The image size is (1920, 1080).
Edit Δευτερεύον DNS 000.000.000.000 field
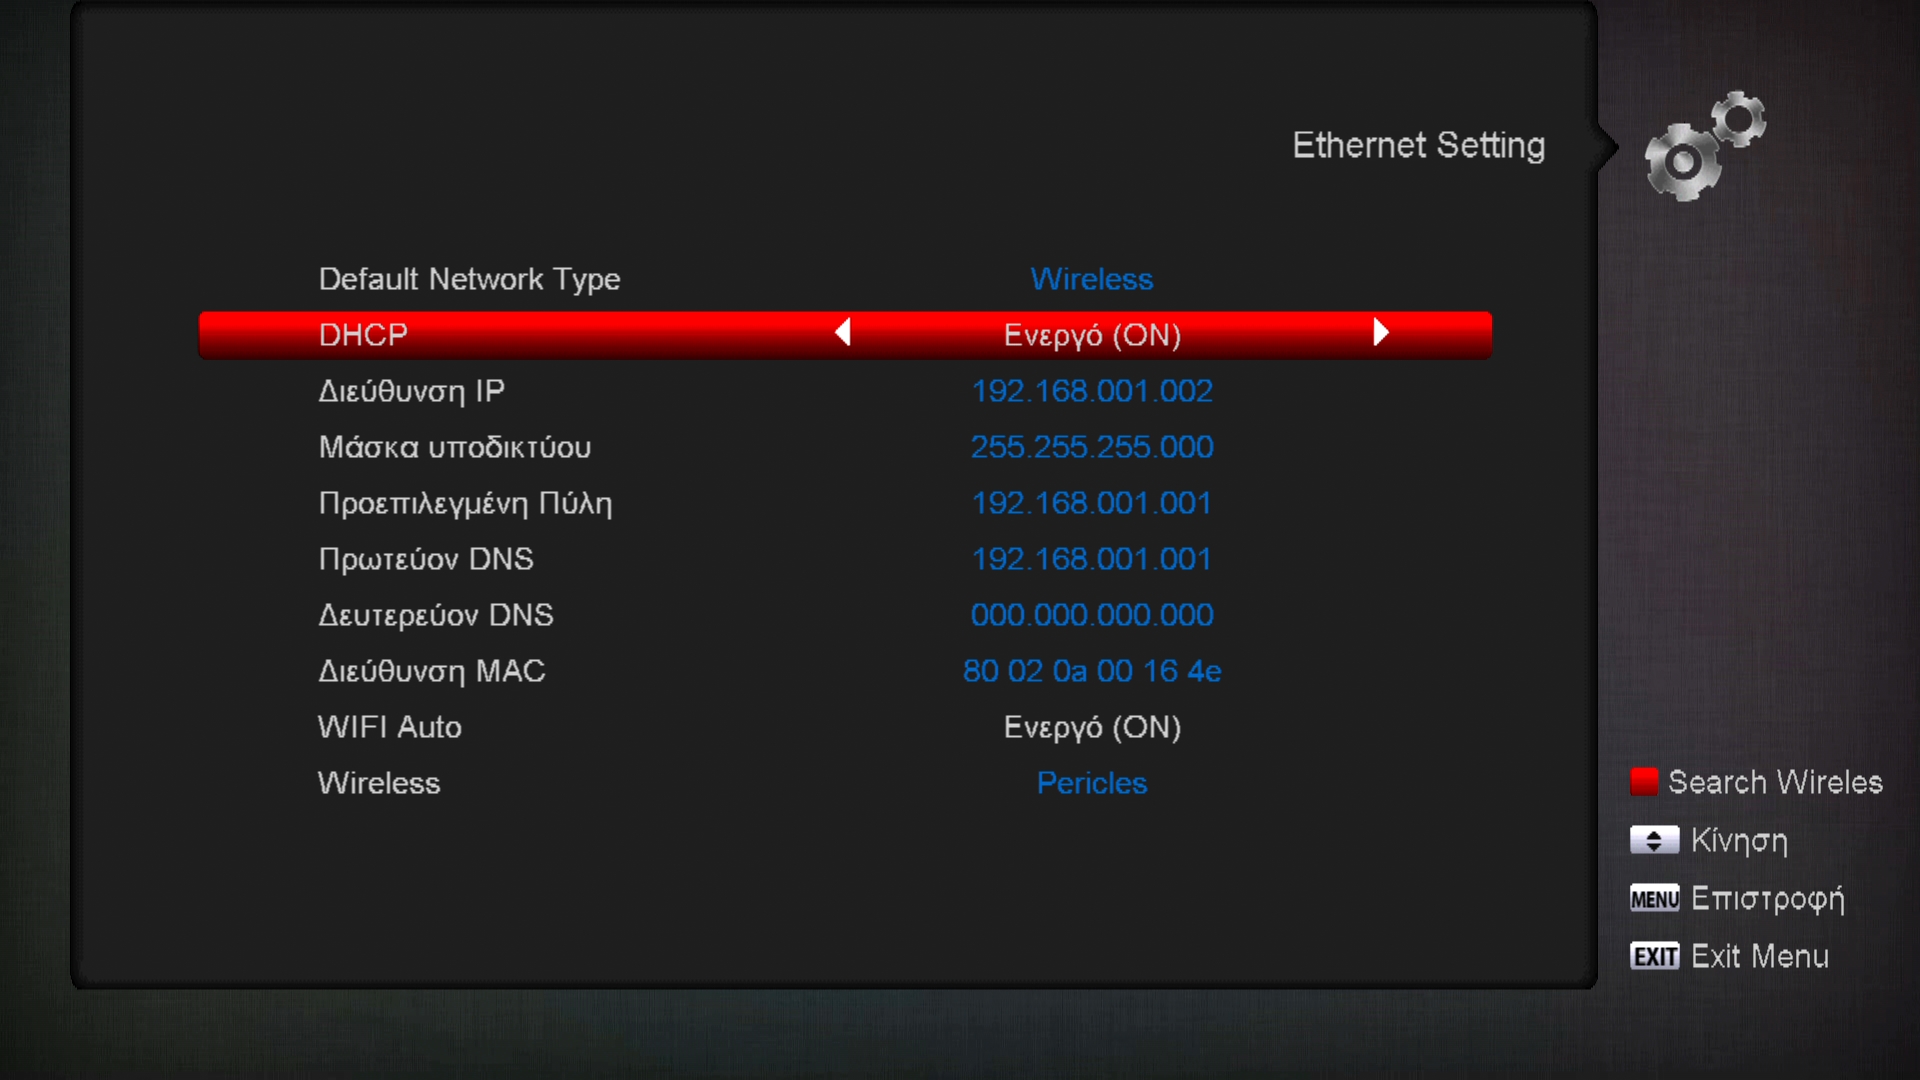tap(1092, 615)
